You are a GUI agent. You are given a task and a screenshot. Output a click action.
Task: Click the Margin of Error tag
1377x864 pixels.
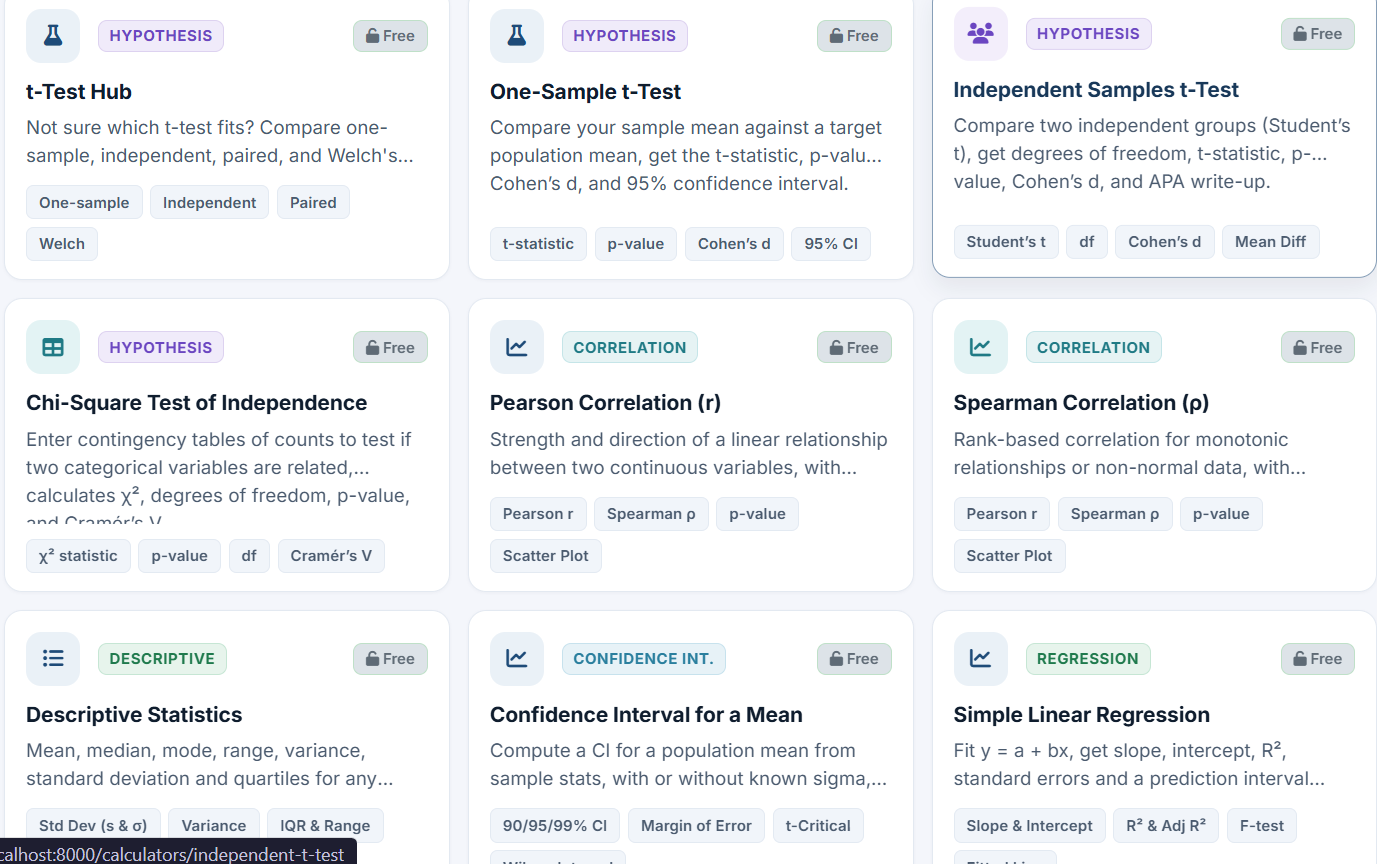click(696, 825)
